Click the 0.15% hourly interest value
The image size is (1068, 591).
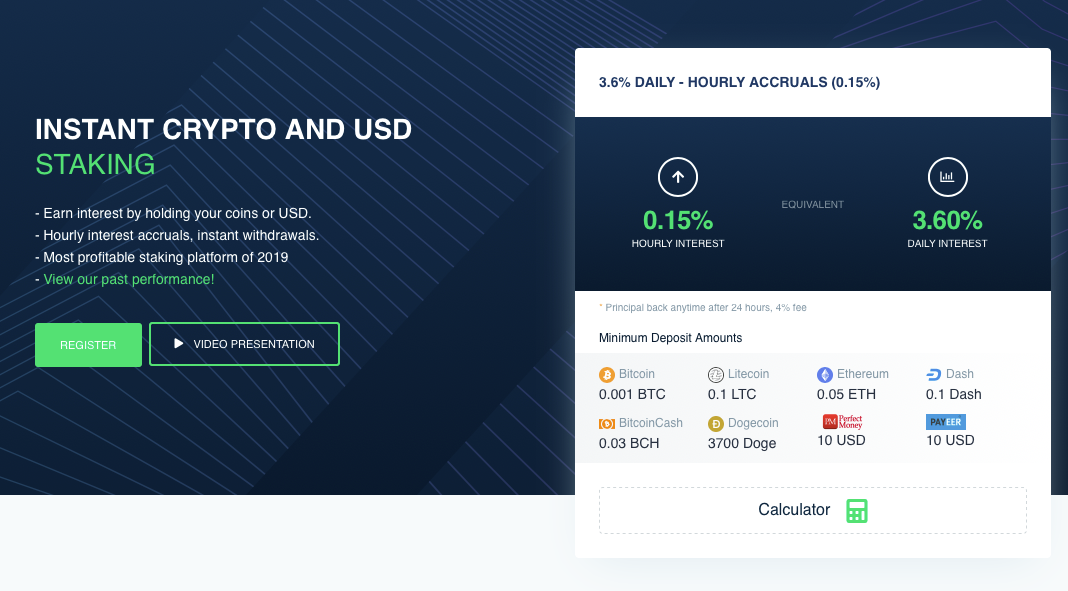[678, 220]
